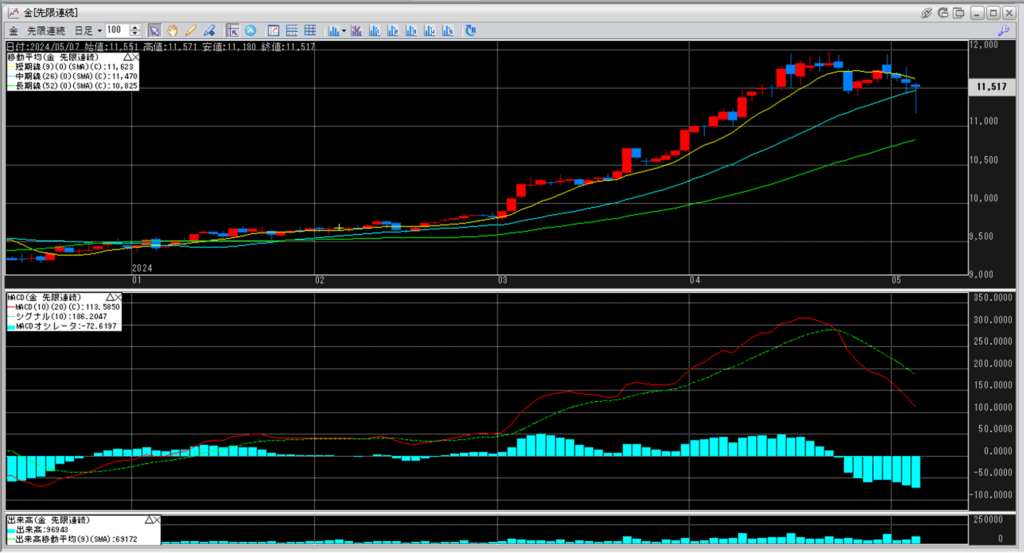Viewport: 1024px width, 553px height.
Task: Collapse the 出来高 volume legend with triangle
Action: (149, 520)
